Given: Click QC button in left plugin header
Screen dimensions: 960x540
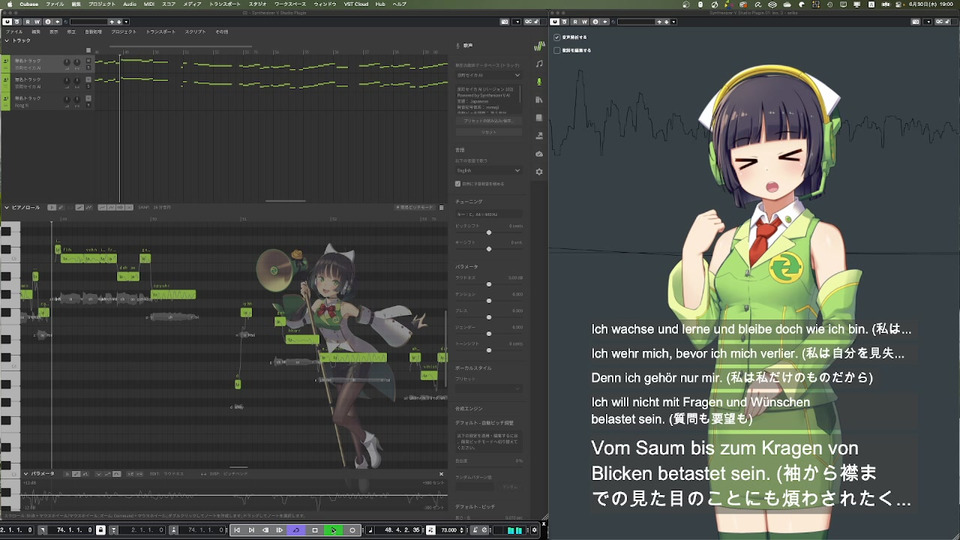Looking at the screenshot, I should (x=528, y=22).
